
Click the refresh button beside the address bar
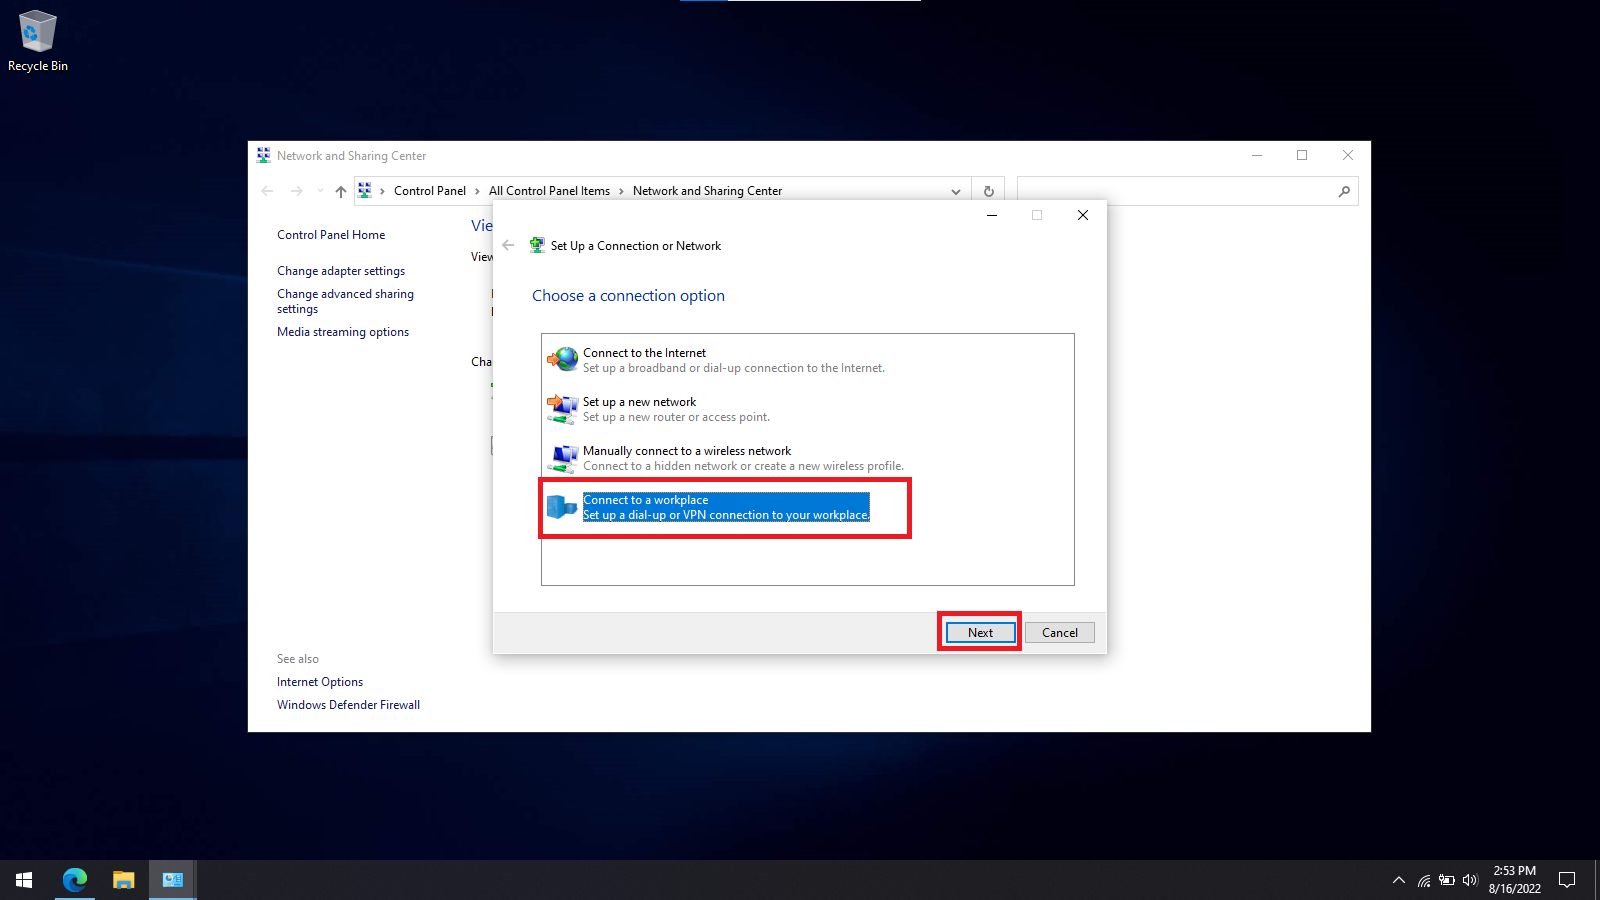point(988,191)
